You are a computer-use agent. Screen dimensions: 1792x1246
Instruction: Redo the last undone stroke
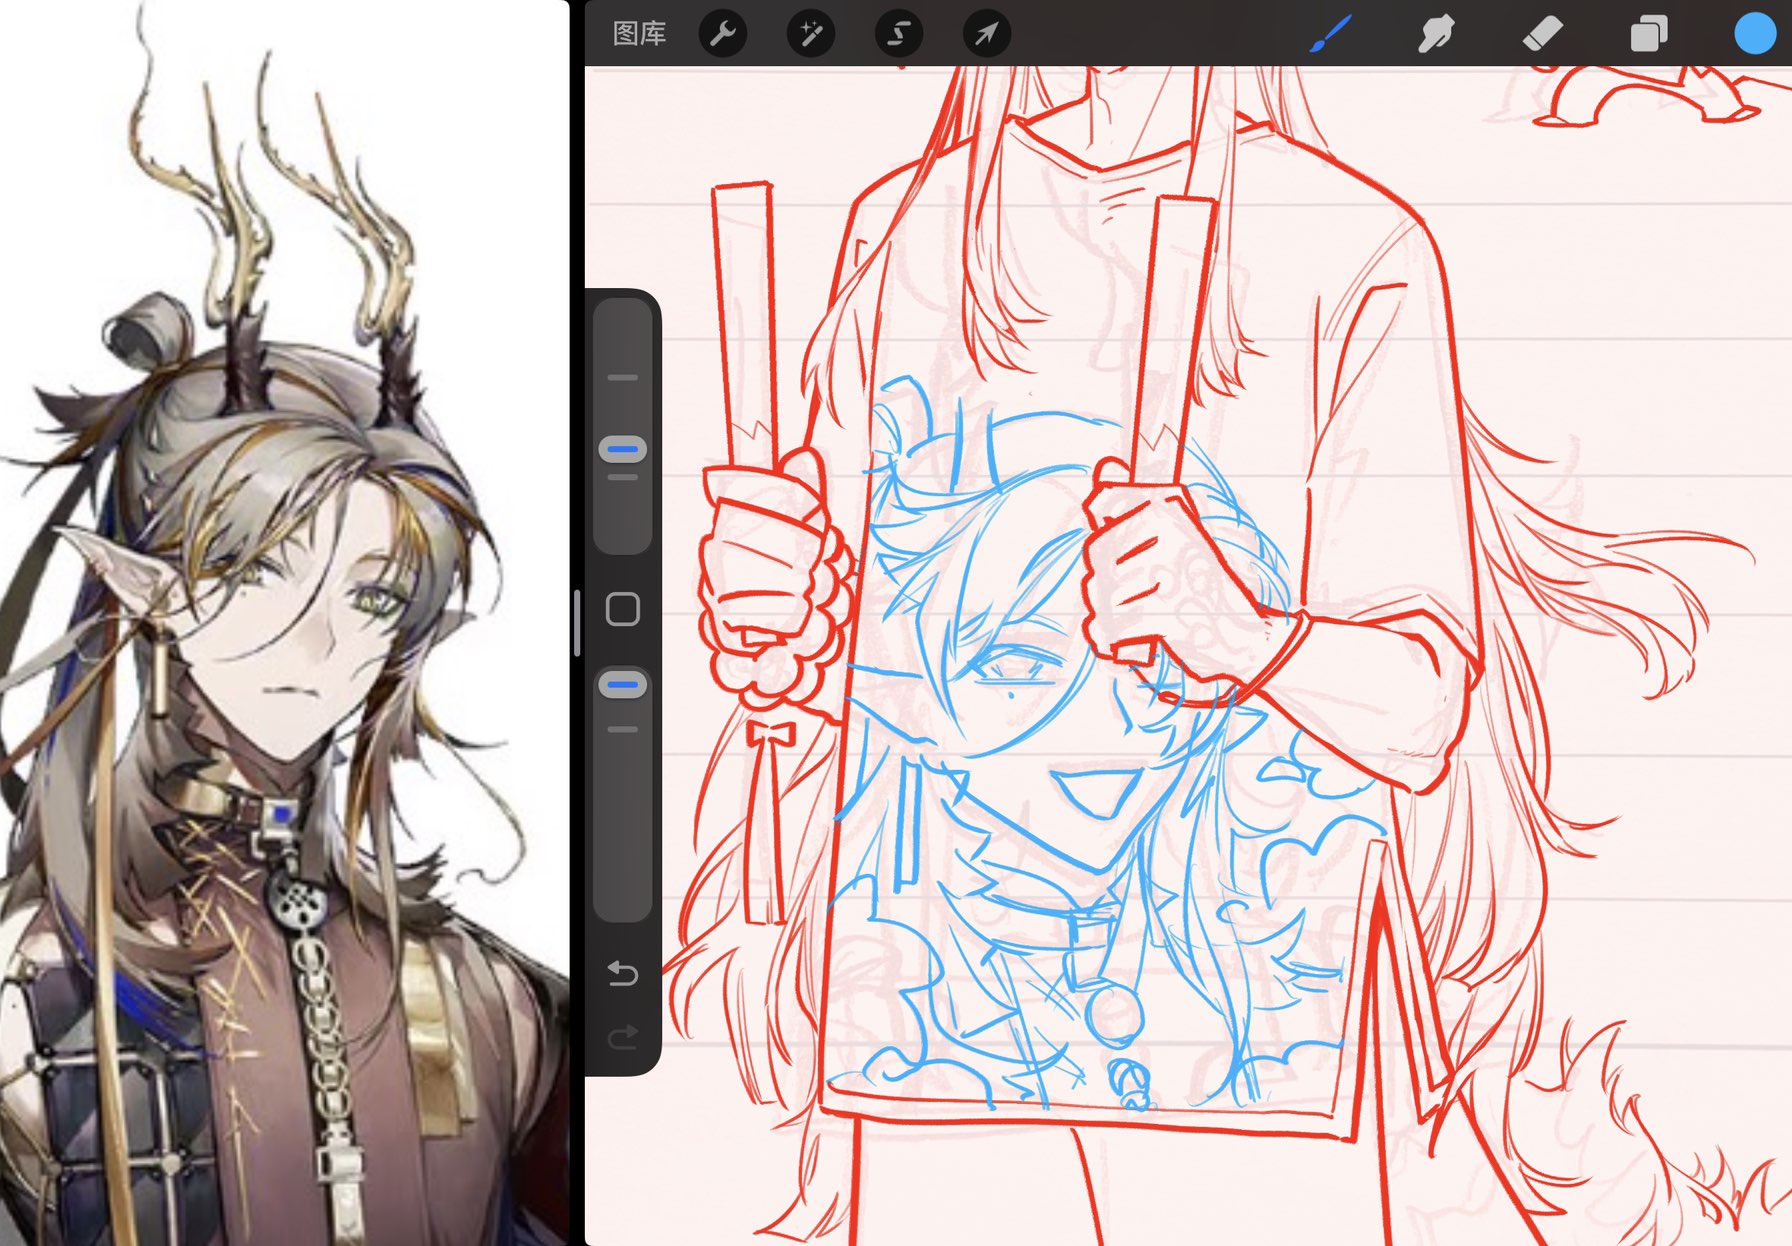click(623, 1038)
